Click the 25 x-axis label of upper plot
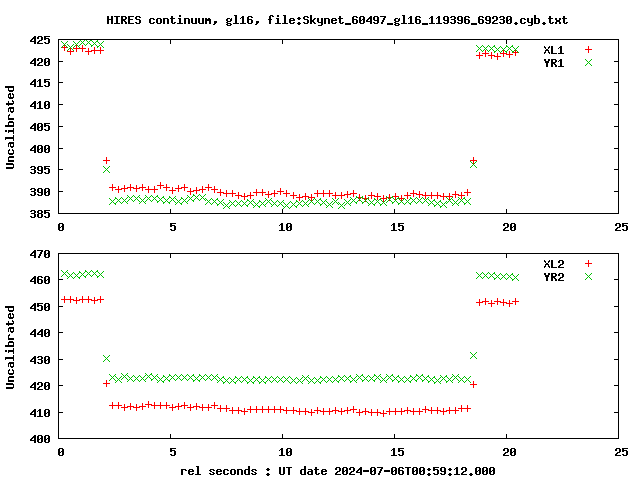The height and width of the screenshot is (480, 640). click(621, 227)
